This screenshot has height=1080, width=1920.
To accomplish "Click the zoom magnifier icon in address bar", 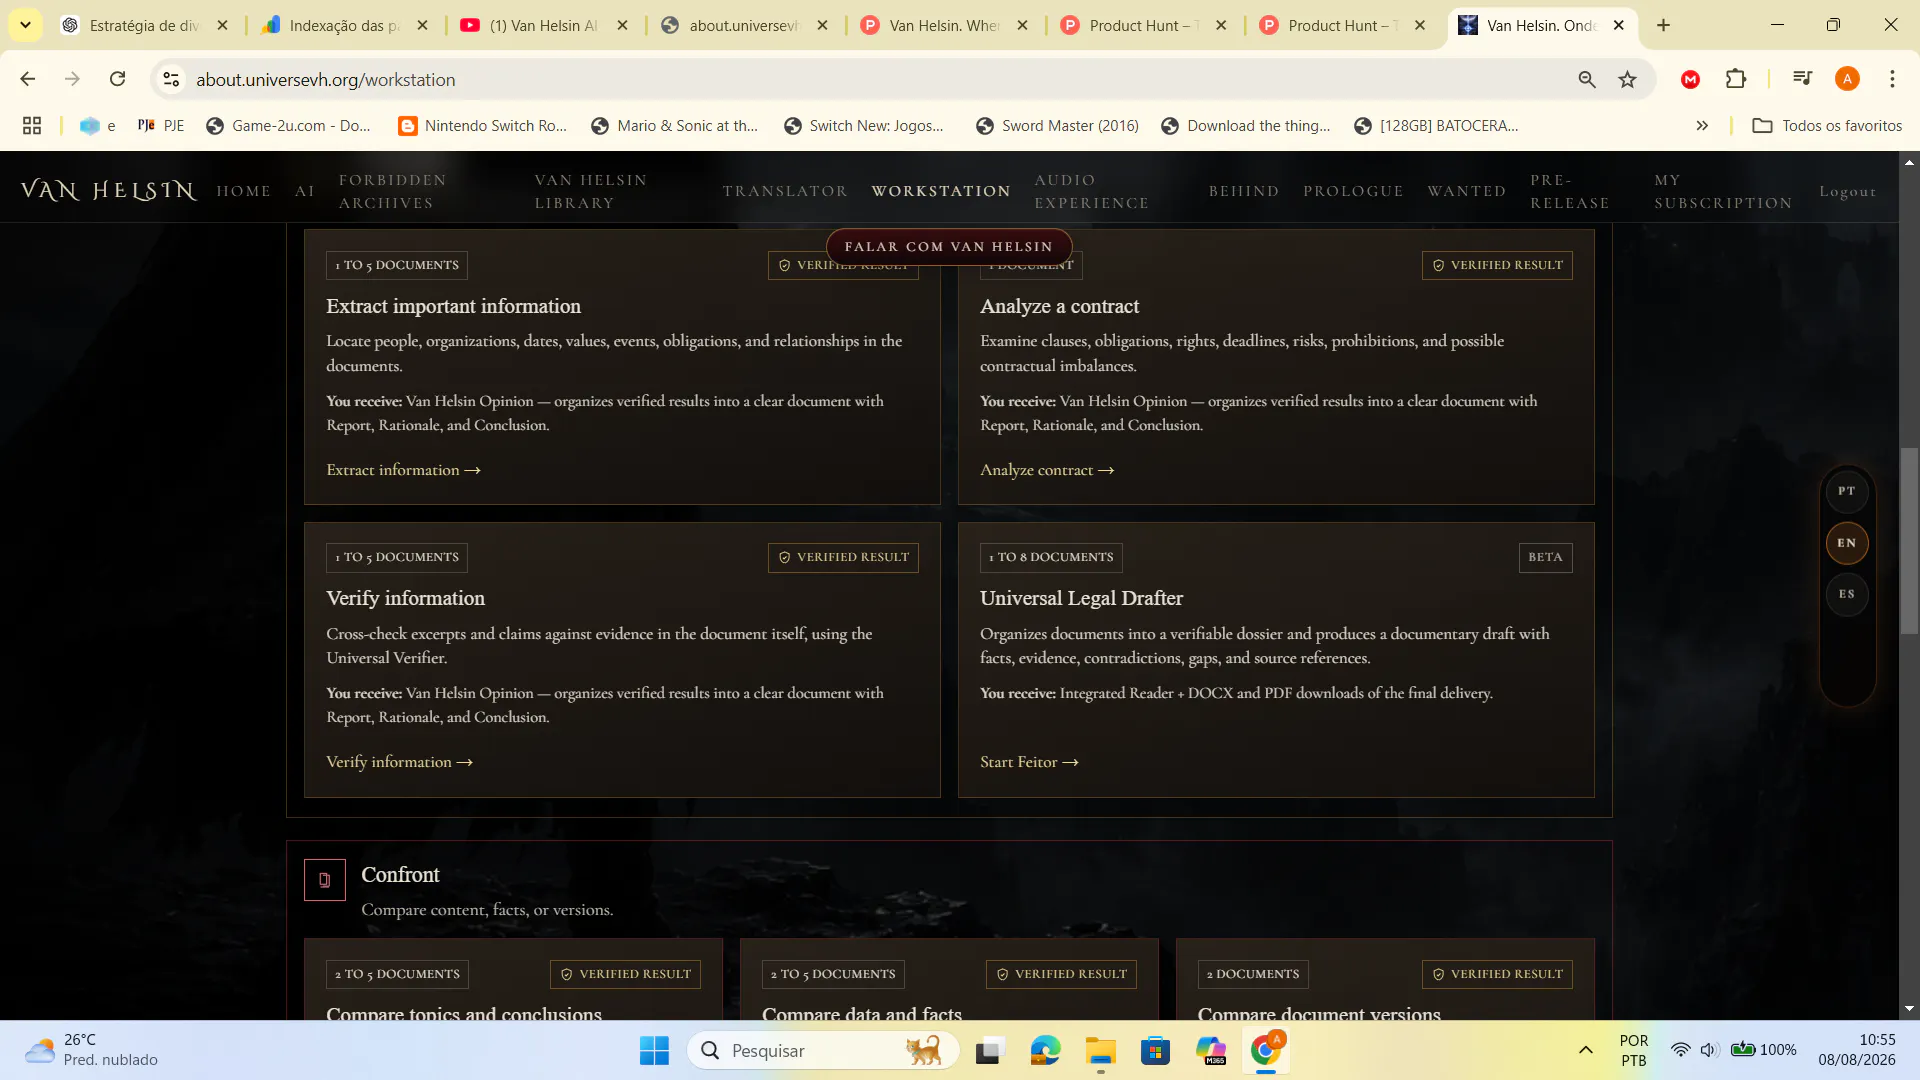I will [x=1587, y=79].
